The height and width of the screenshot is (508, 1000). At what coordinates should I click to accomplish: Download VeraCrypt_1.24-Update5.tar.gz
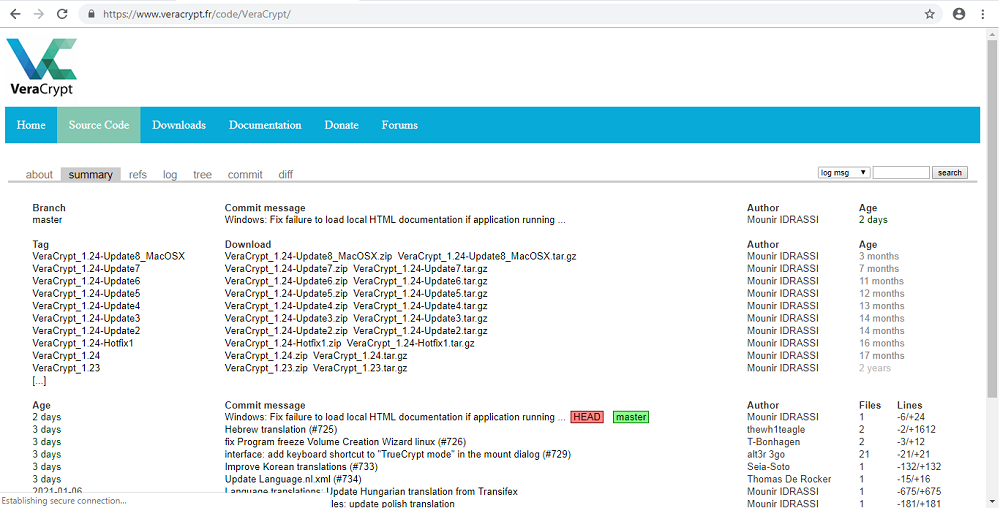pos(420,294)
